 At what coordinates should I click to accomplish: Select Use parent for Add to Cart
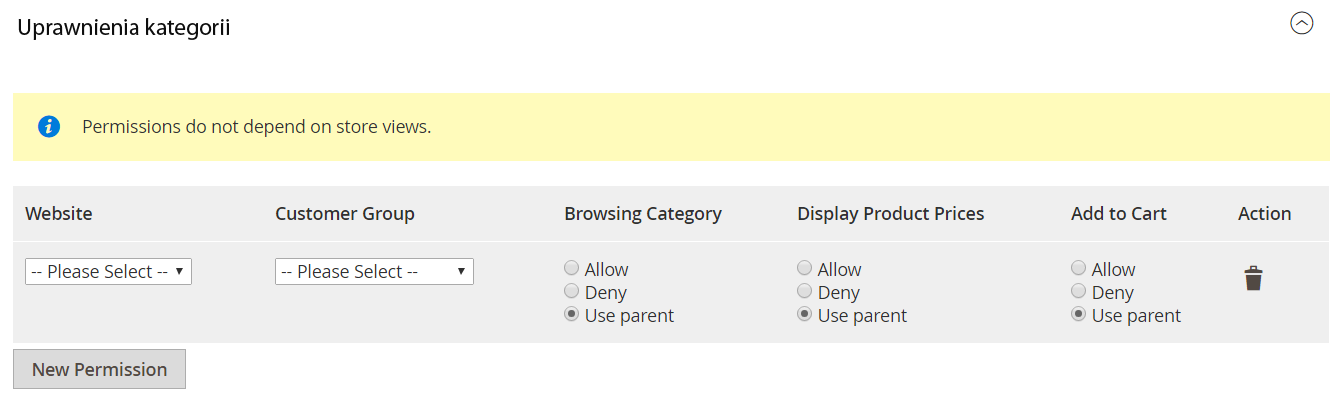[1078, 314]
